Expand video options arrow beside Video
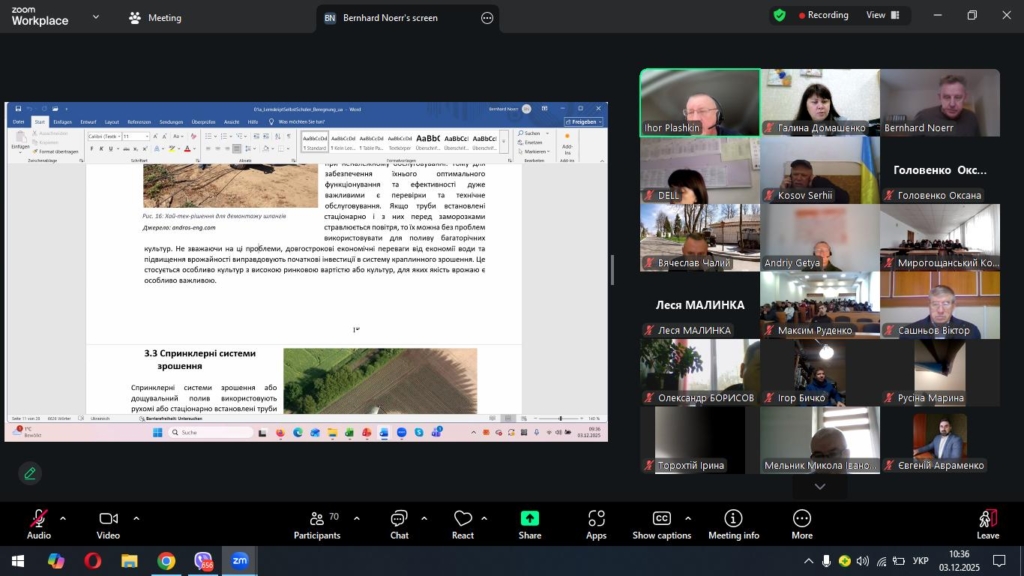The width and height of the screenshot is (1024, 576). (x=136, y=518)
